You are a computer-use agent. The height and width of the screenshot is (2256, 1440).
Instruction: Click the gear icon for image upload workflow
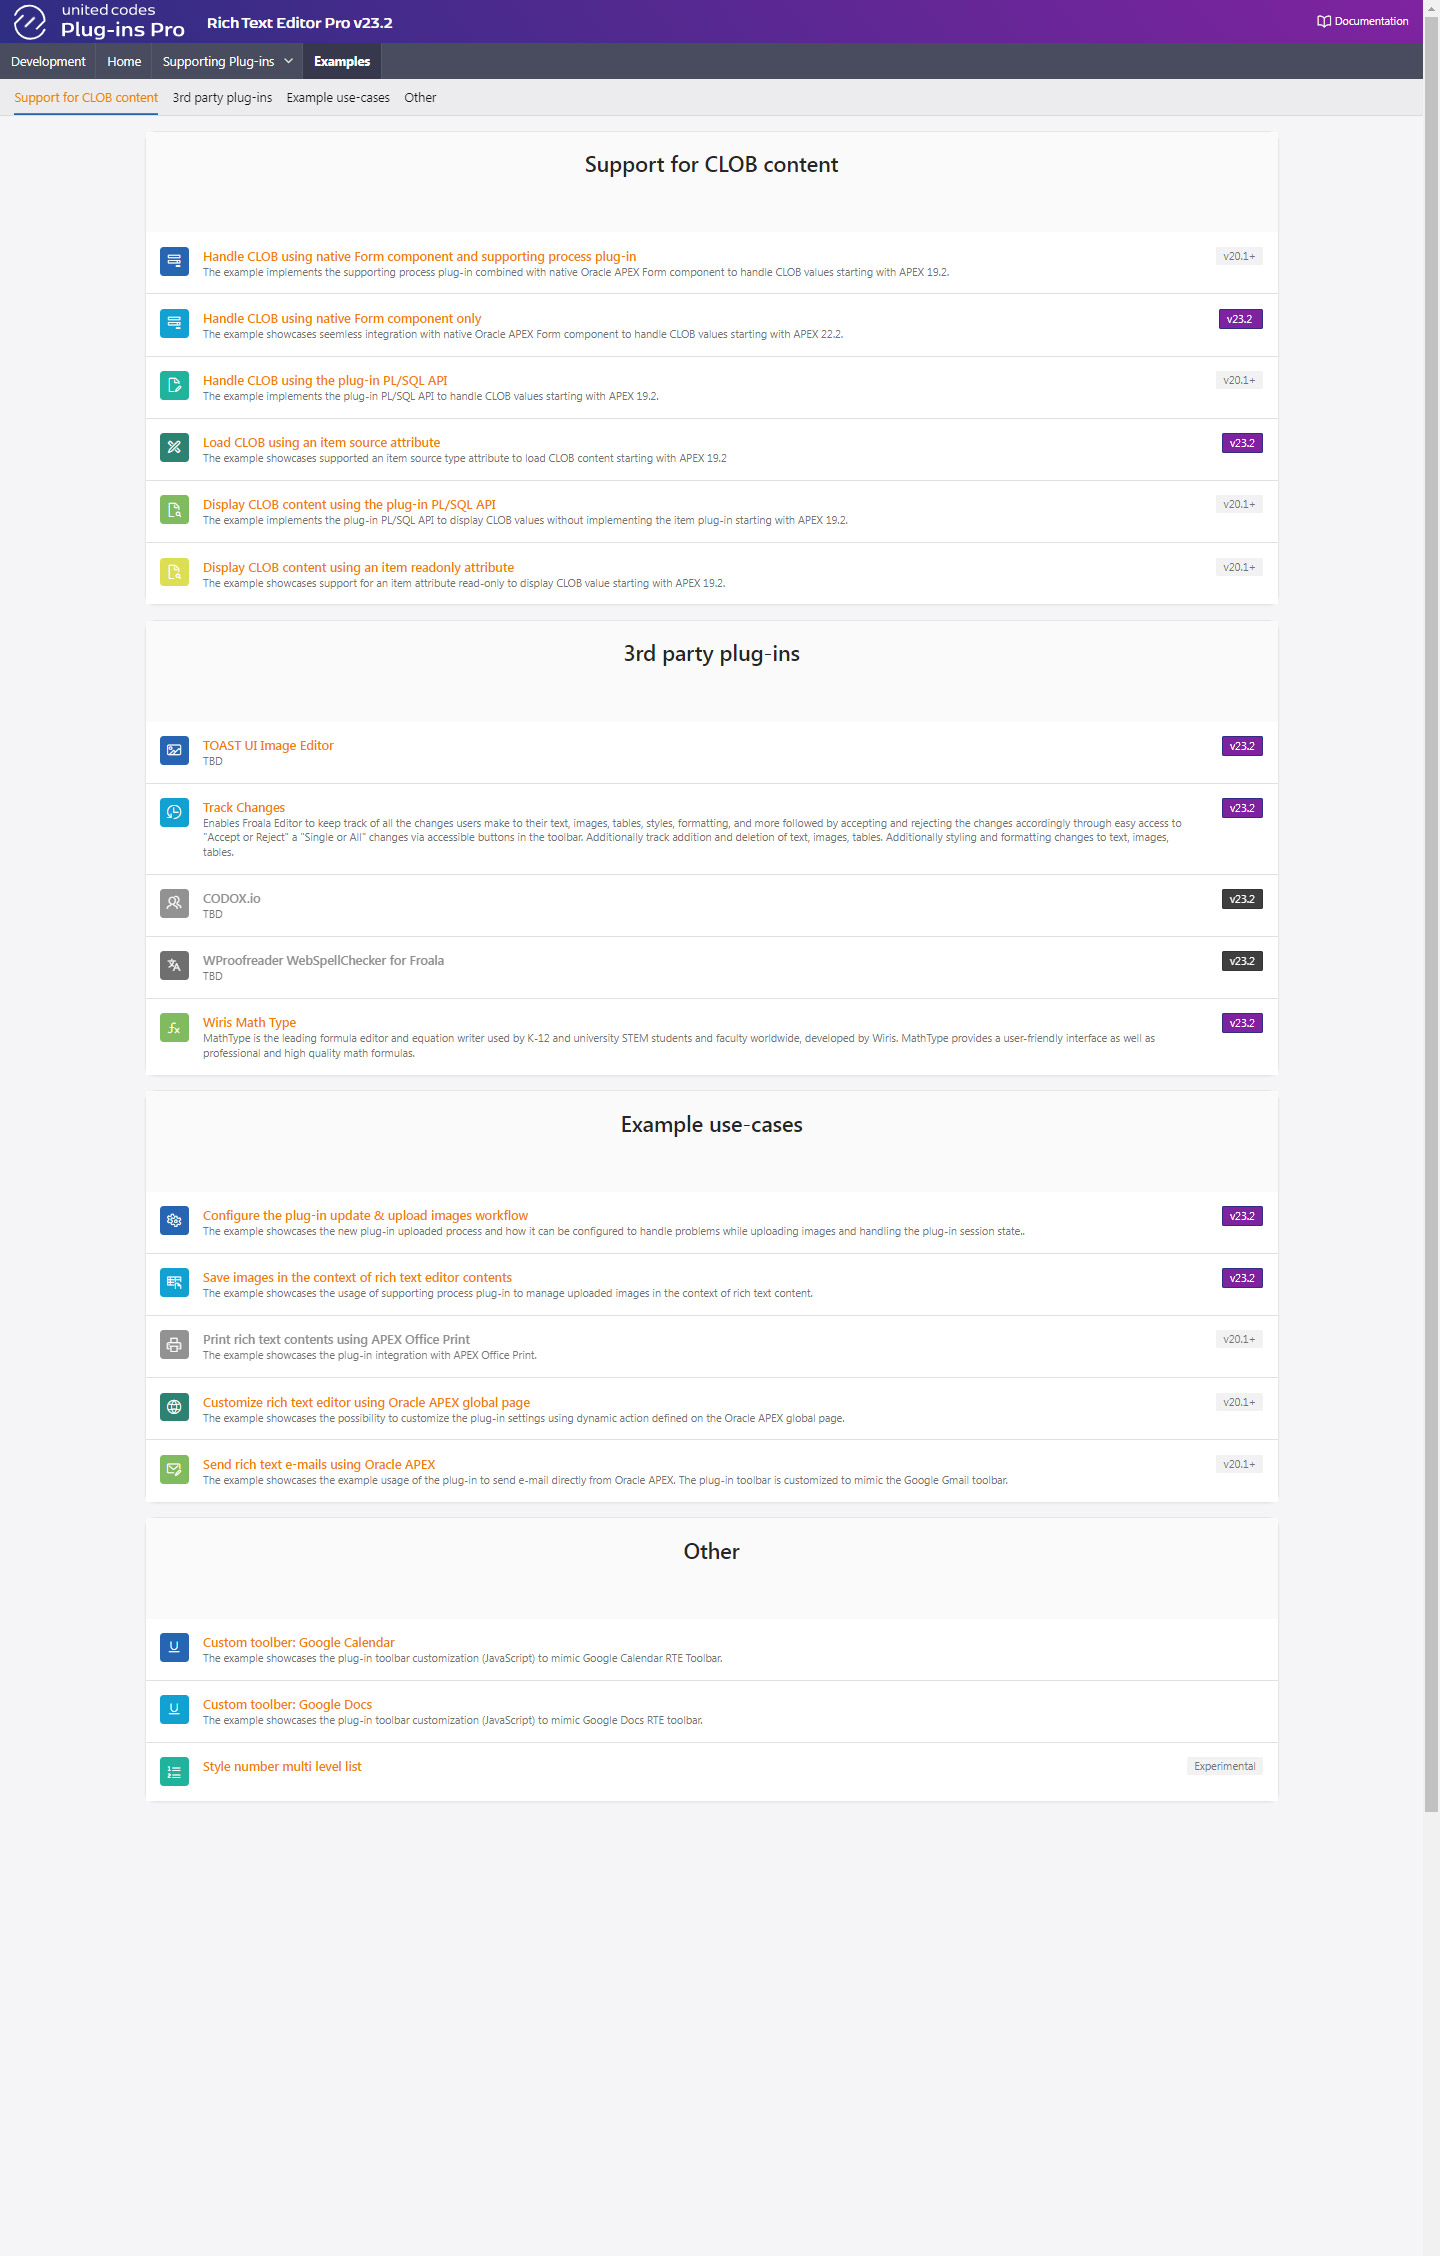point(174,1221)
